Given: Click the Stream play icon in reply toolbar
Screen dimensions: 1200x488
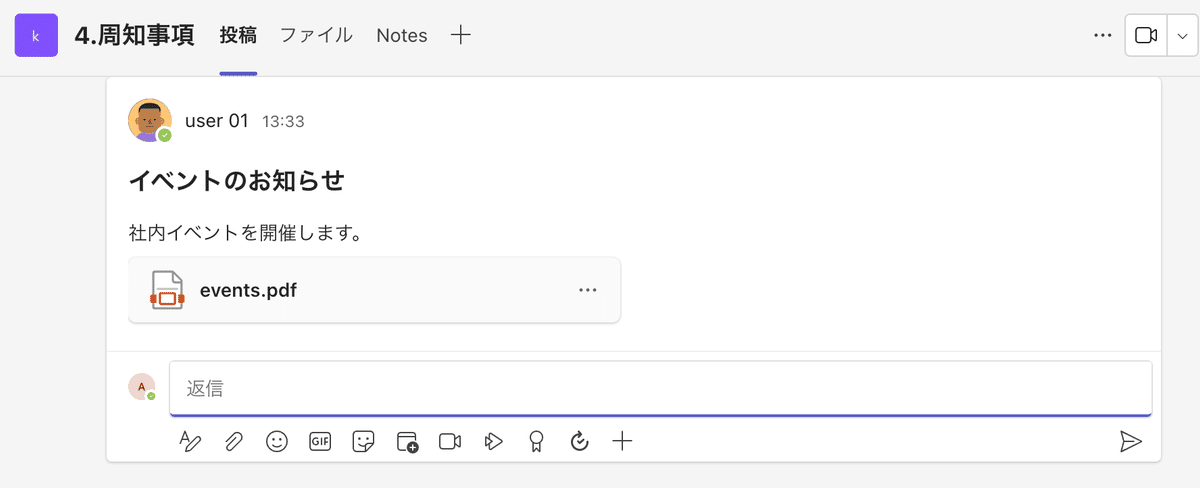Looking at the screenshot, I should [493, 441].
